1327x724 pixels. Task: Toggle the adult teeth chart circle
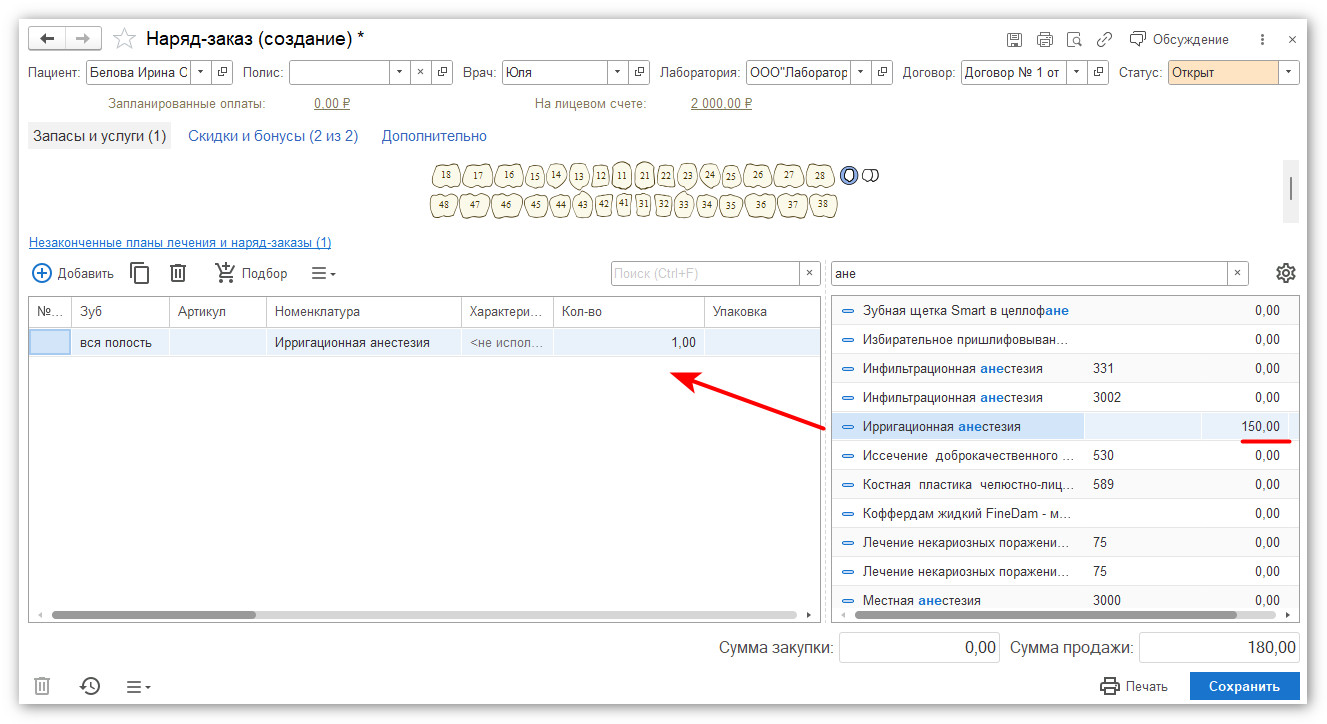849,176
